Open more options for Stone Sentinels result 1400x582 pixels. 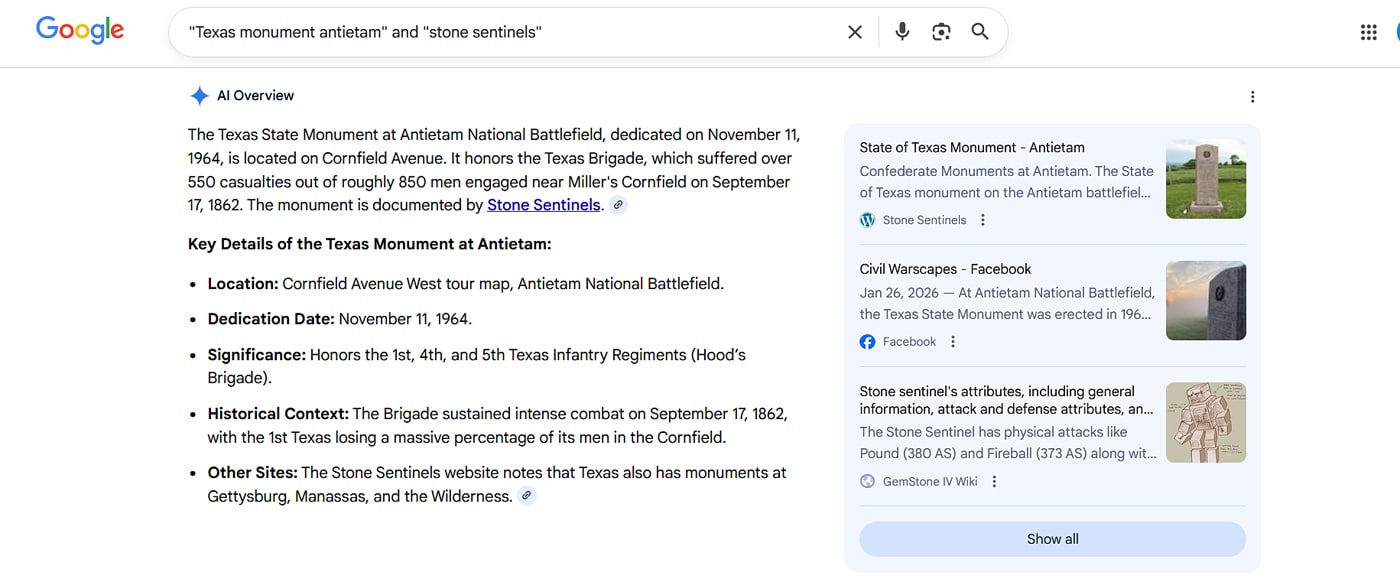coord(983,220)
